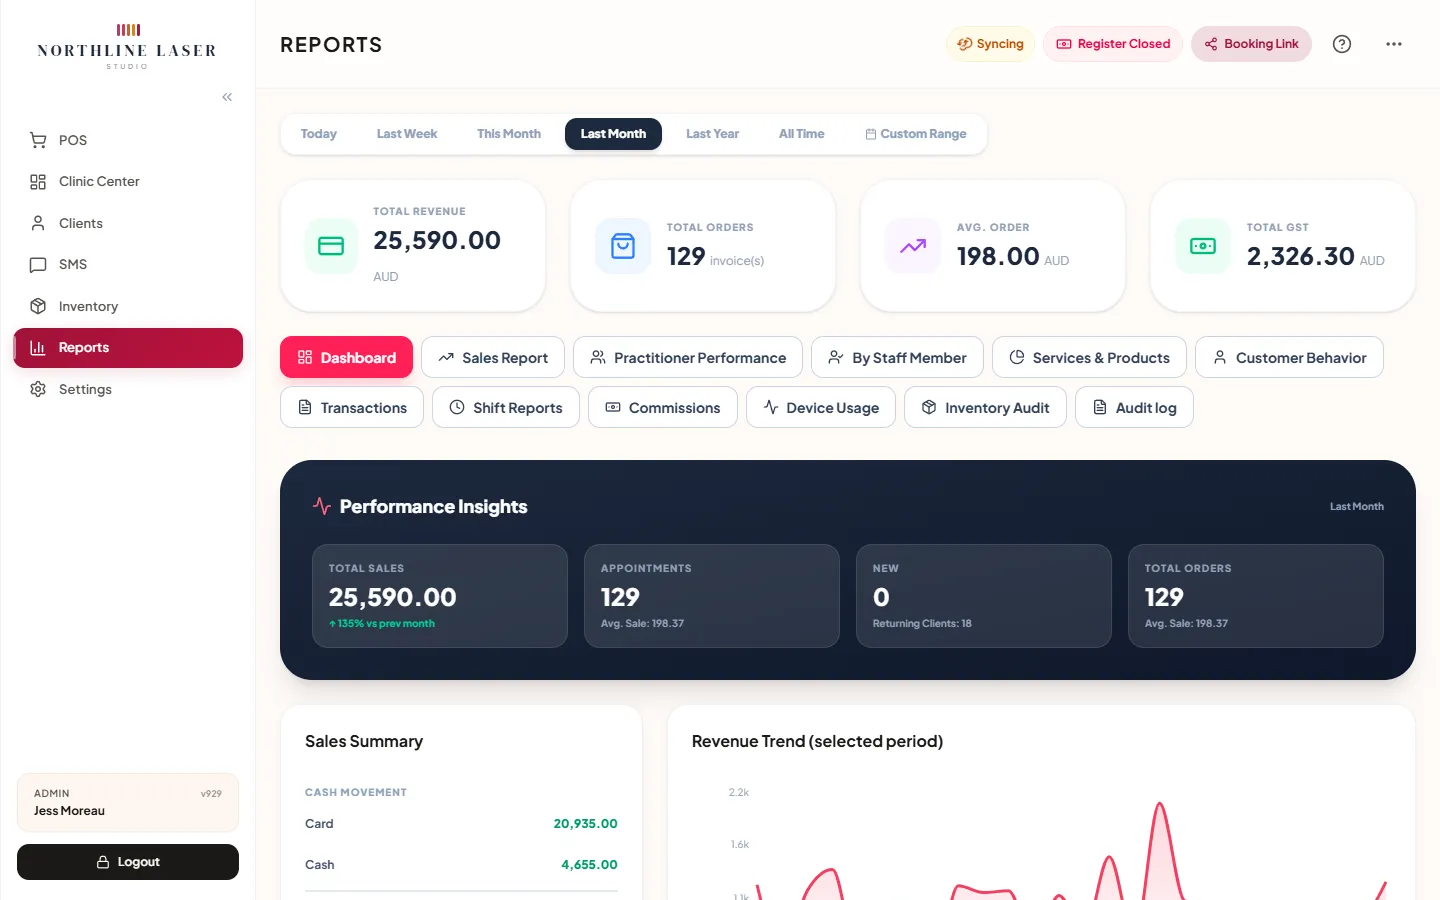Go to POS in the sidebar

coord(128,140)
